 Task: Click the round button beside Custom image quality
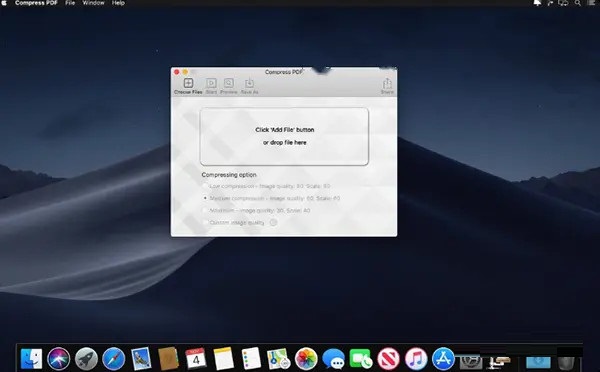273,222
